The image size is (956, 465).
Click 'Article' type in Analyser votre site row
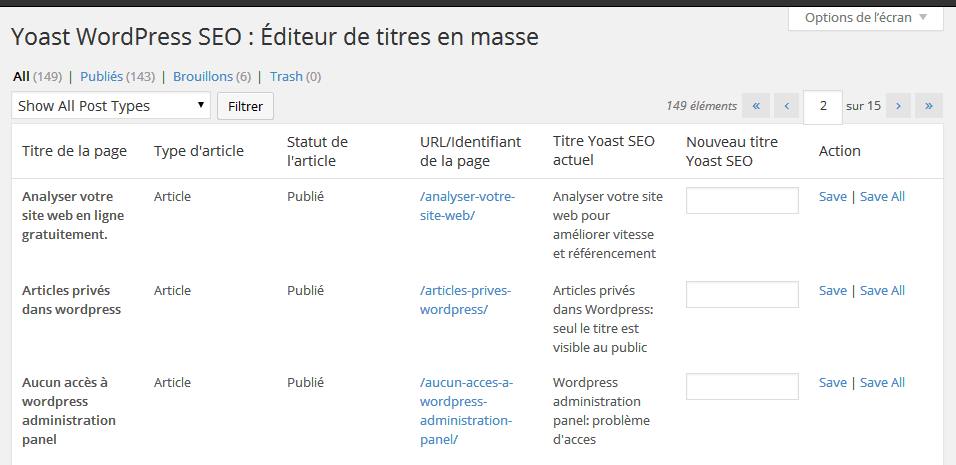pos(172,196)
